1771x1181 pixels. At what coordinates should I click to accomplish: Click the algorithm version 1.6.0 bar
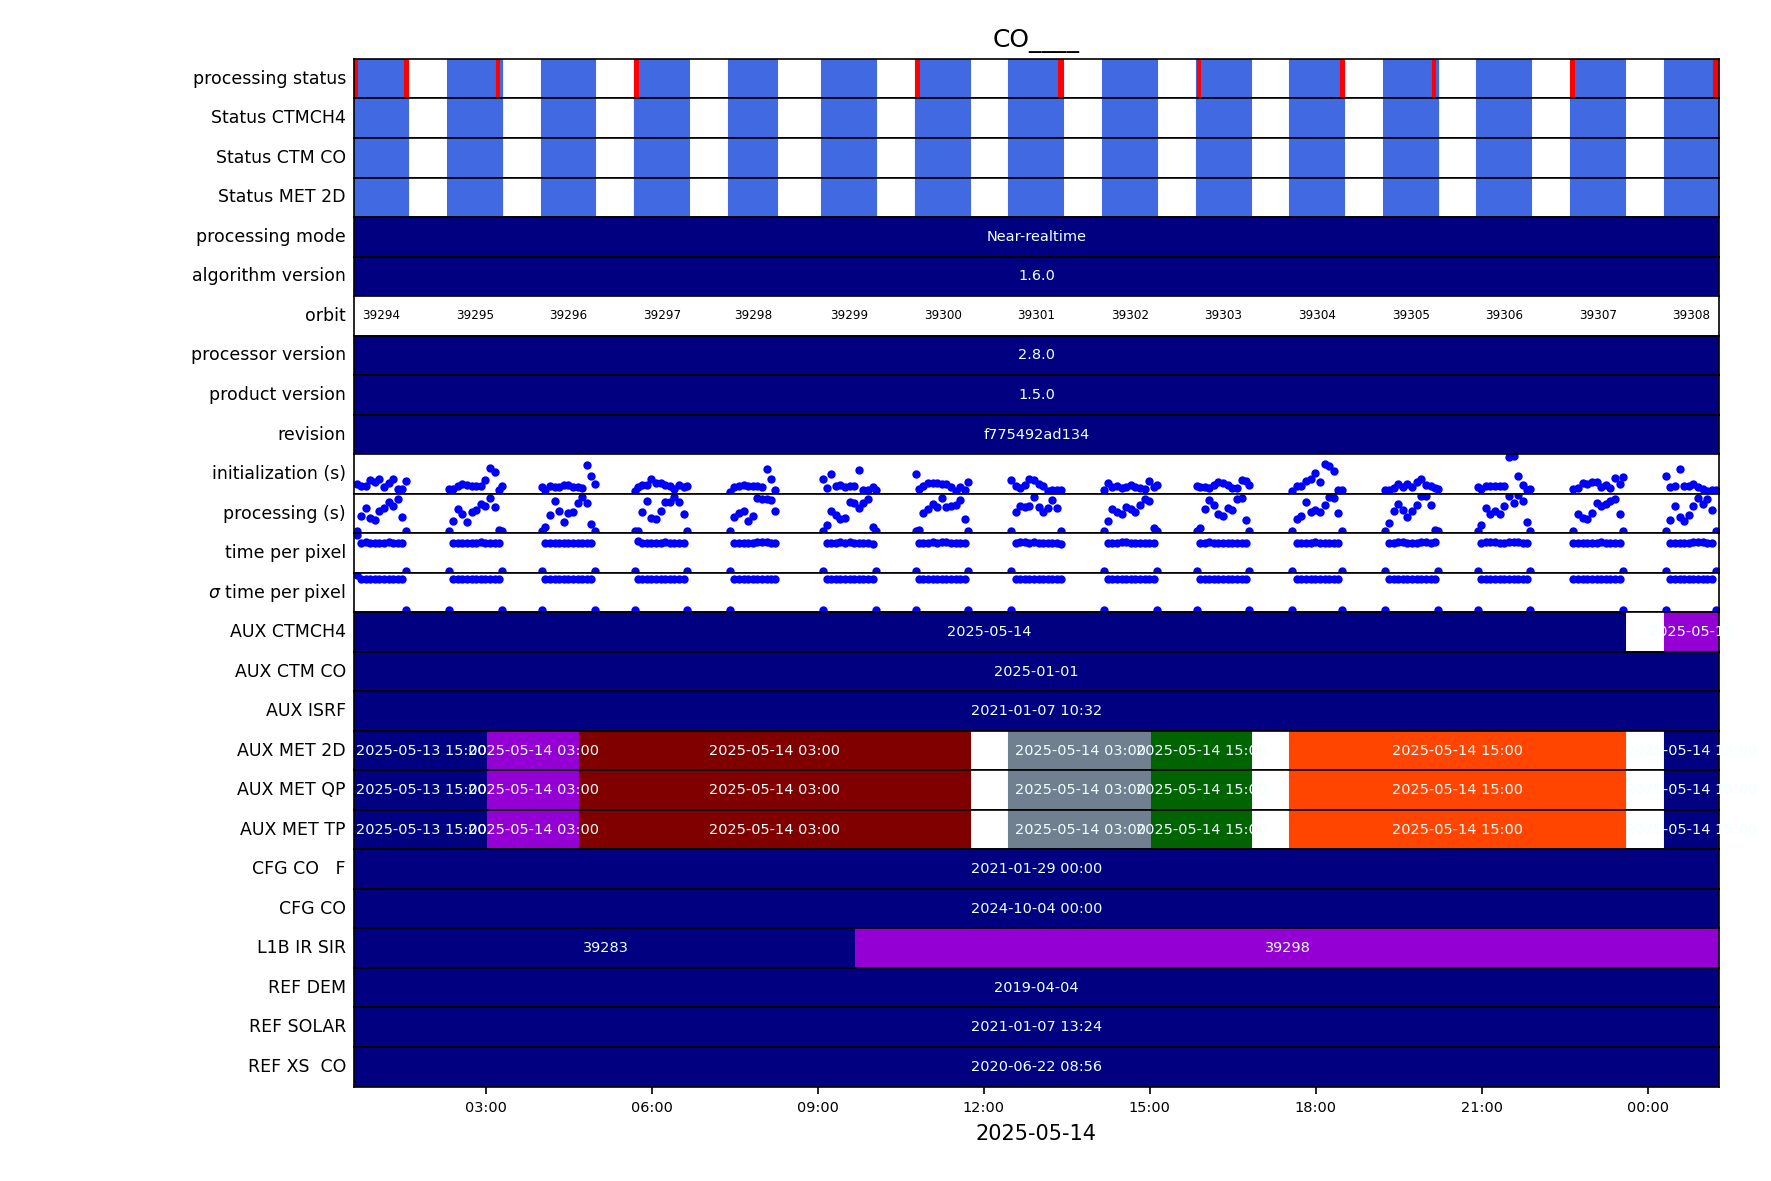point(1036,276)
